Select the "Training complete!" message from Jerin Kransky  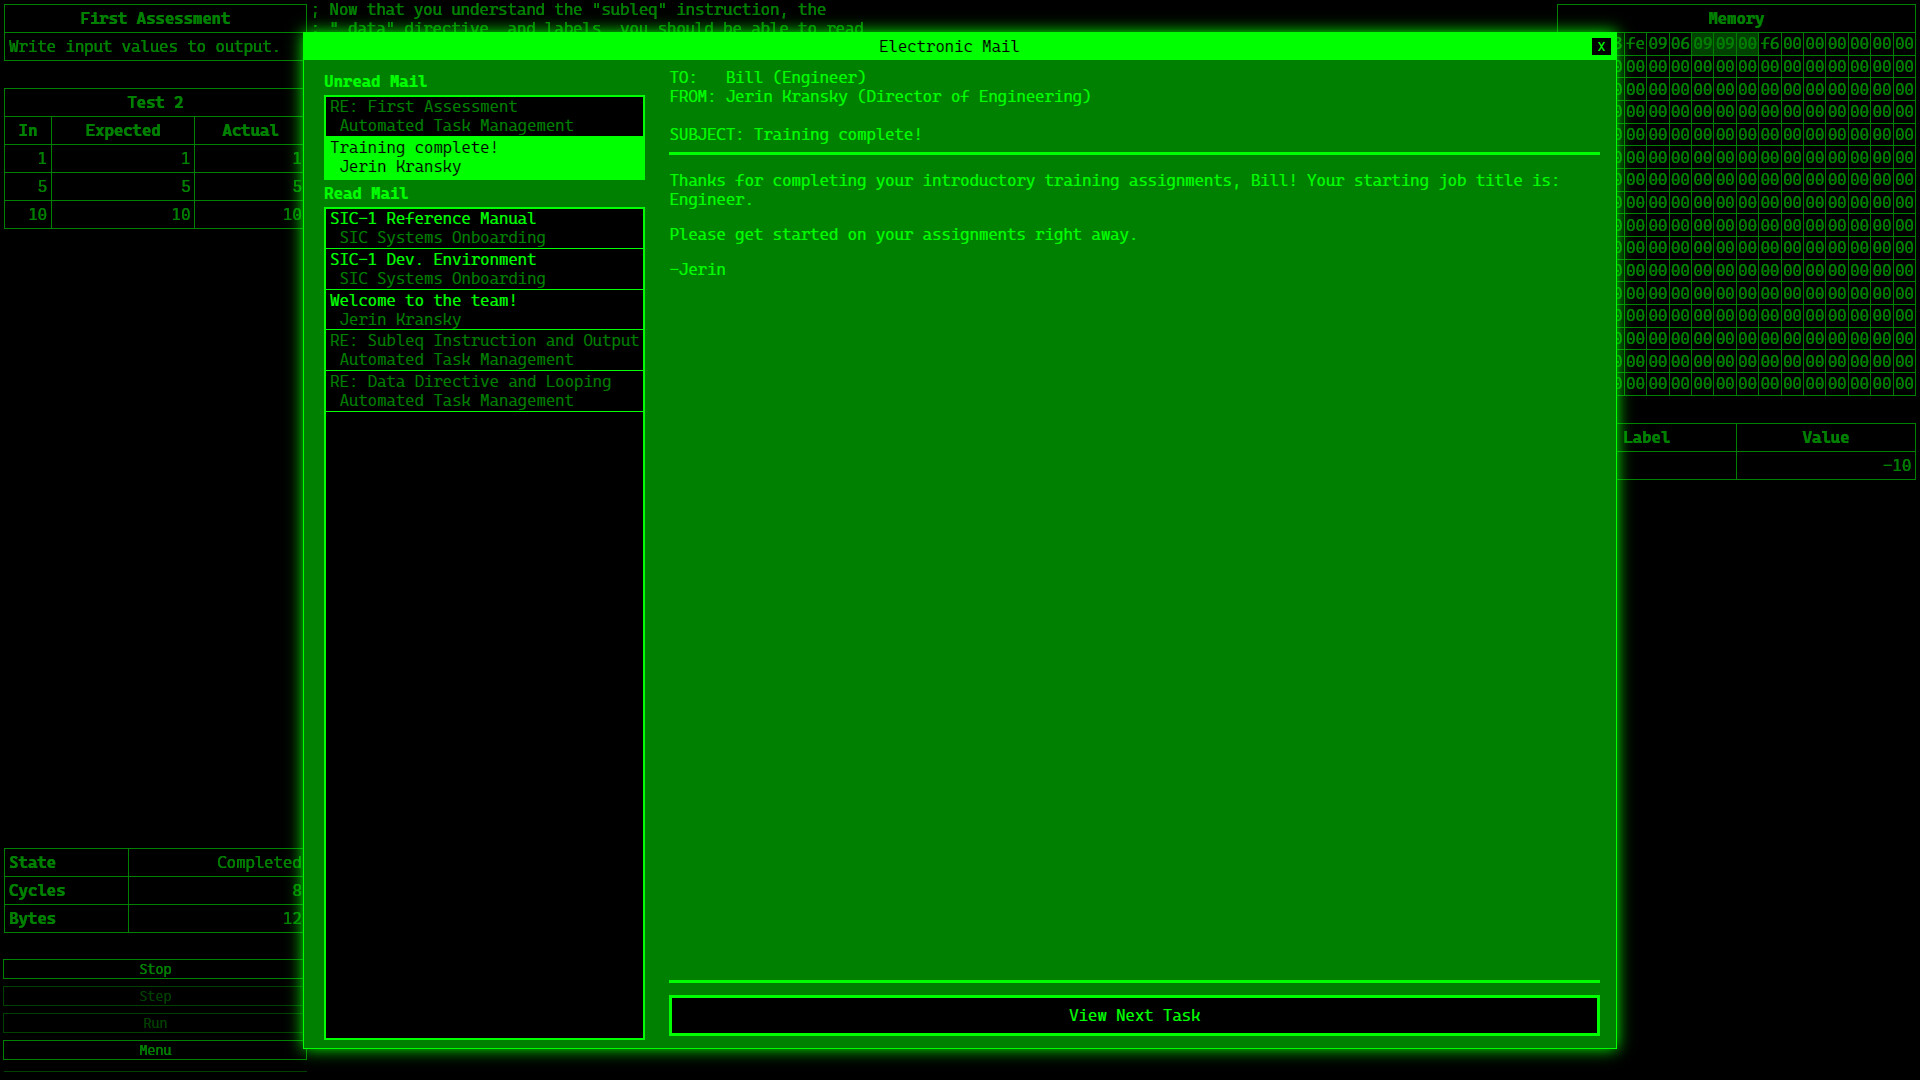click(x=484, y=157)
